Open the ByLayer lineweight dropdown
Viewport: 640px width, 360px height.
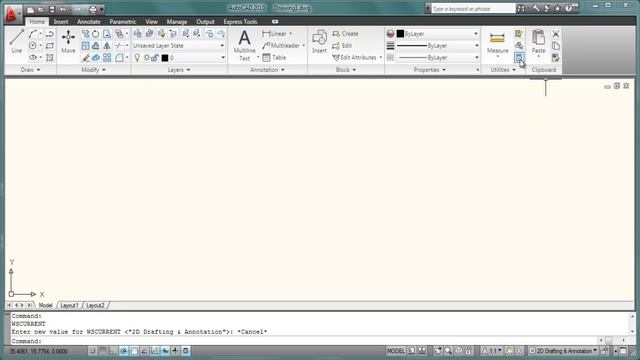(x=476, y=46)
